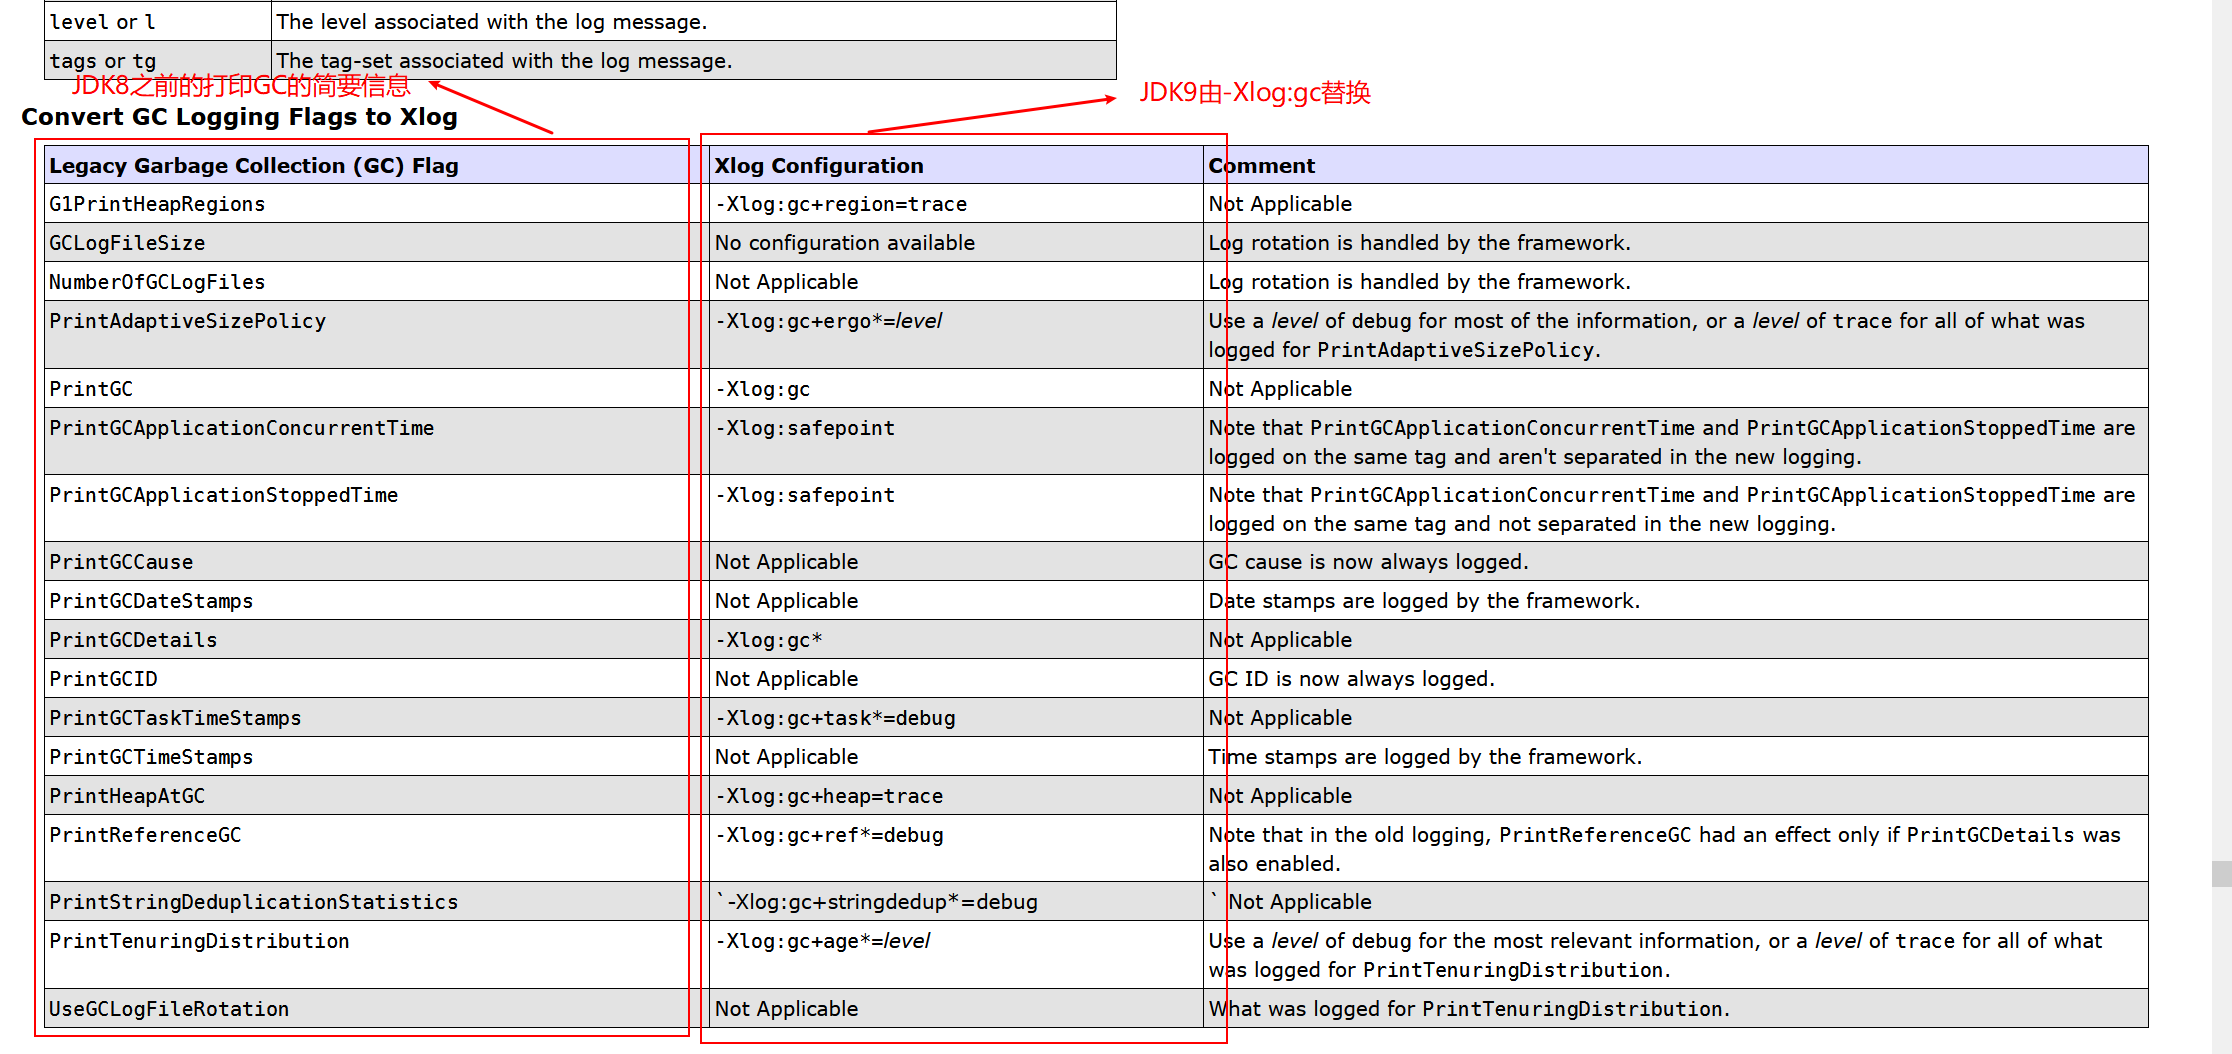This screenshot has height=1054, width=2232.
Task: Click 'Not Applicable' config in PrintGCCause row
Action: tap(787, 562)
